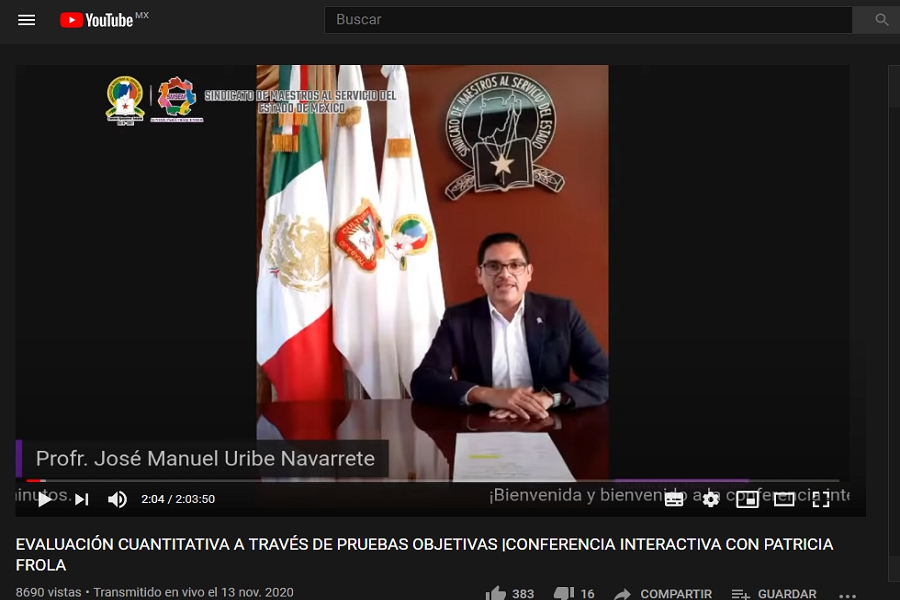Switch to theater mode
Viewport: 900px width, 600px height.
pyautogui.click(x=784, y=499)
